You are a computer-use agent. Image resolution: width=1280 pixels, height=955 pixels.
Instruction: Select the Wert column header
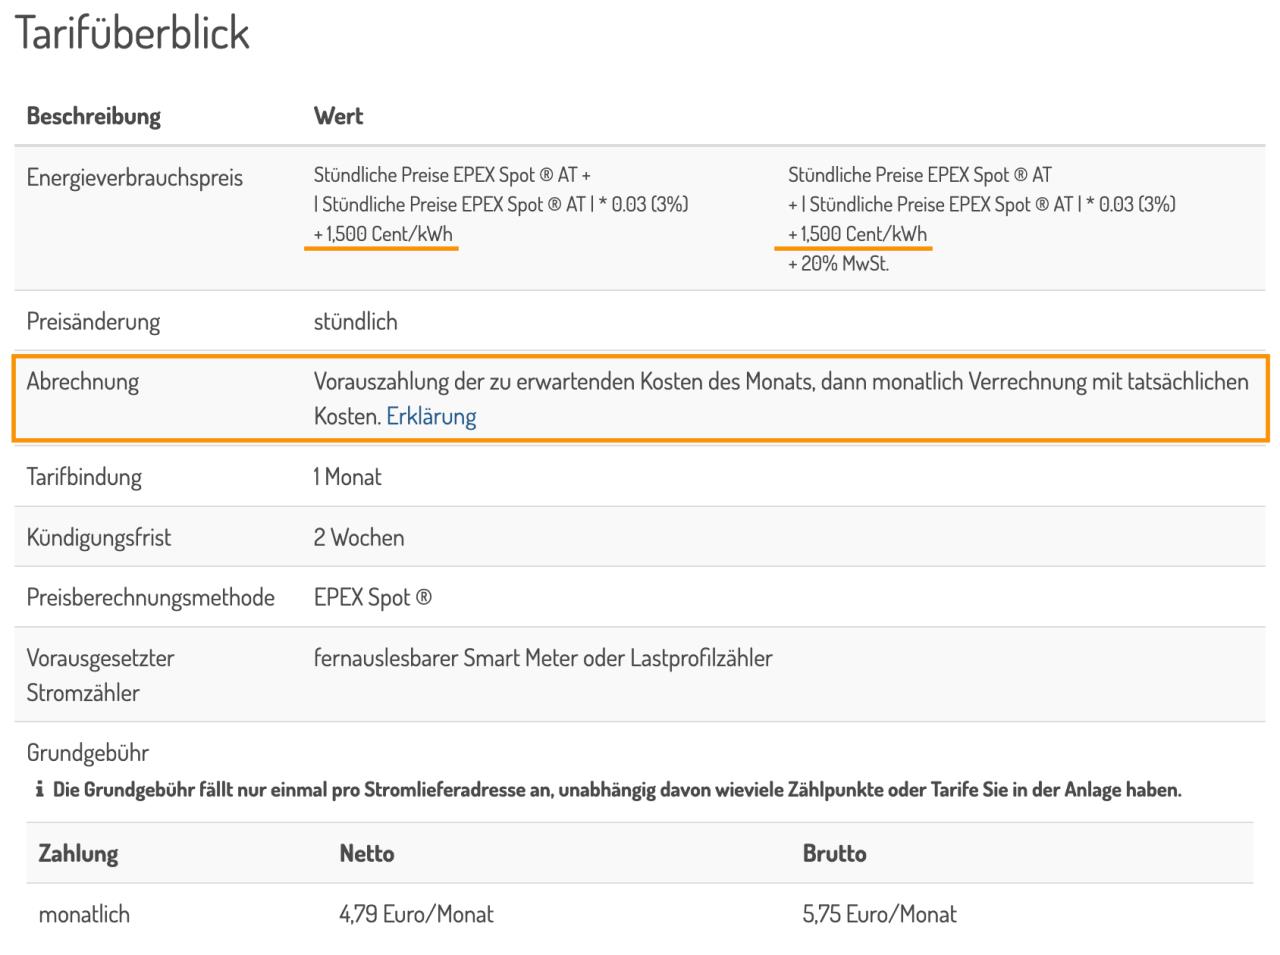[338, 116]
